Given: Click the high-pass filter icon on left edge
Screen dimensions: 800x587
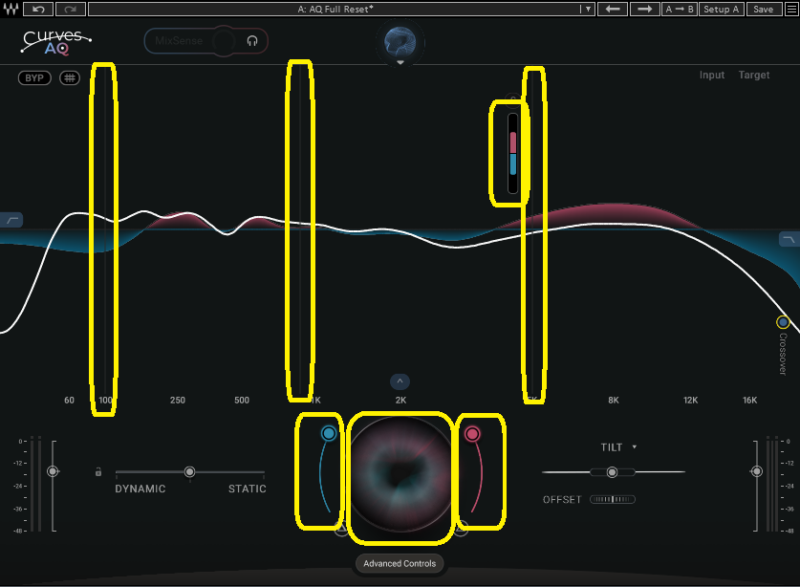Looking at the screenshot, I should click(x=12, y=219).
